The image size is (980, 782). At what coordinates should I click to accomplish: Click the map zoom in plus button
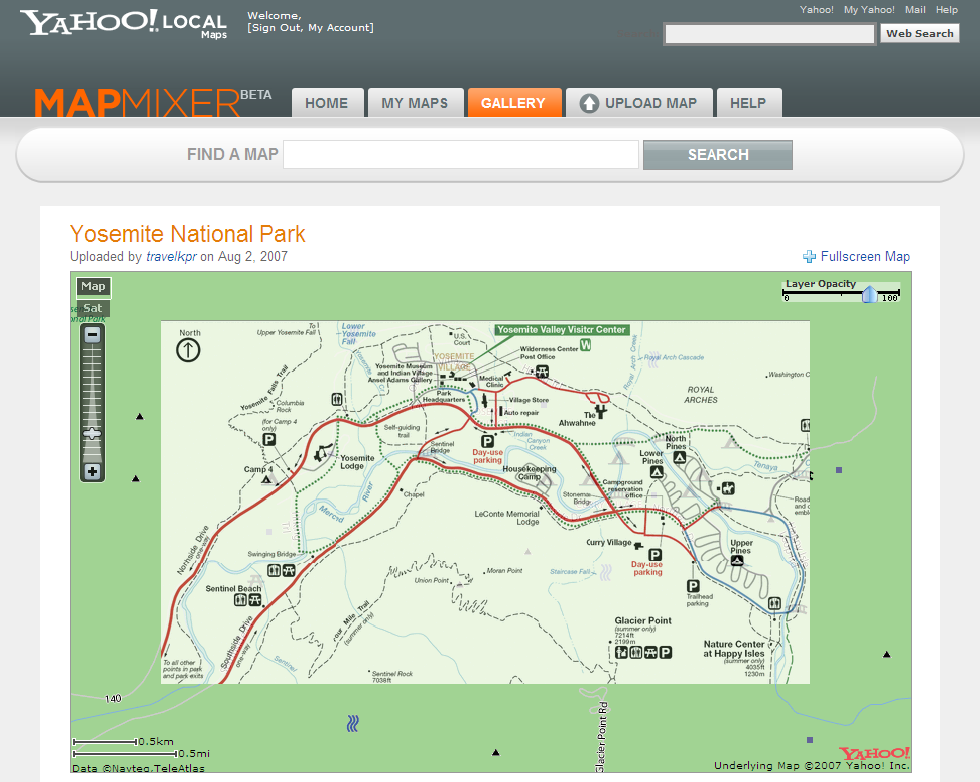tap(92, 472)
